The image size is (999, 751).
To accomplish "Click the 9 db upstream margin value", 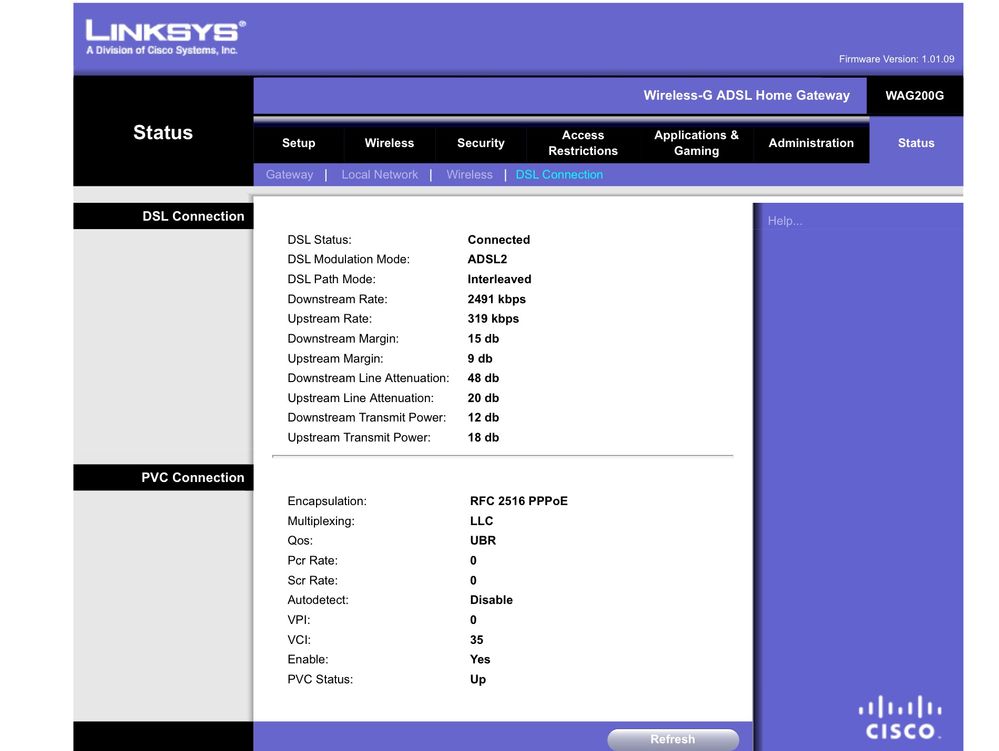I will point(480,359).
